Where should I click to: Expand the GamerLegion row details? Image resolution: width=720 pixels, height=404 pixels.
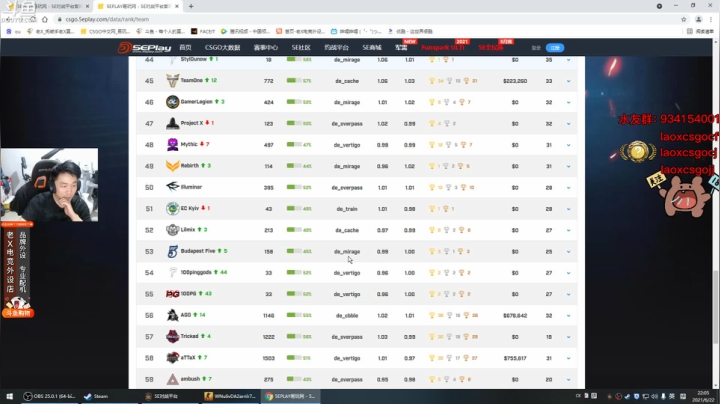[568, 102]
